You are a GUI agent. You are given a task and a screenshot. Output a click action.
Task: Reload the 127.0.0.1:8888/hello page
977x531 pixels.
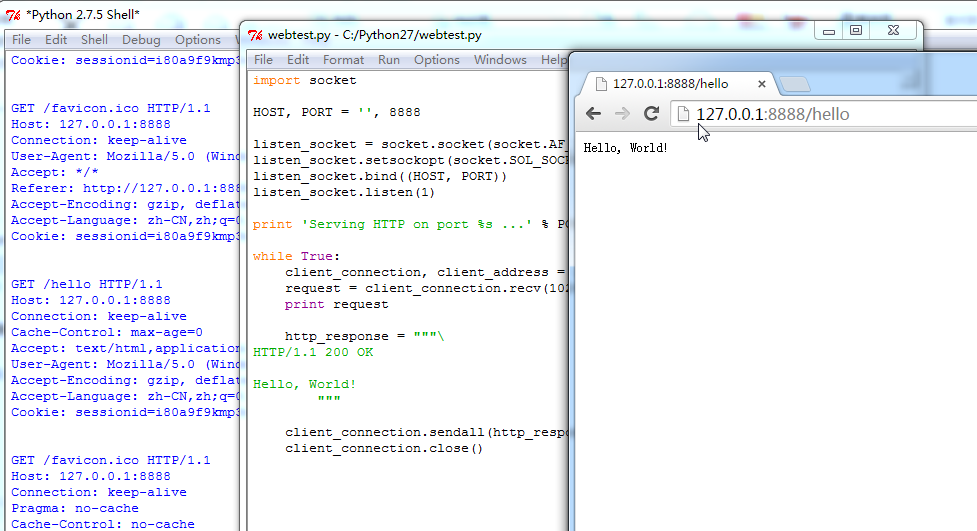click(x=651, y=113)
